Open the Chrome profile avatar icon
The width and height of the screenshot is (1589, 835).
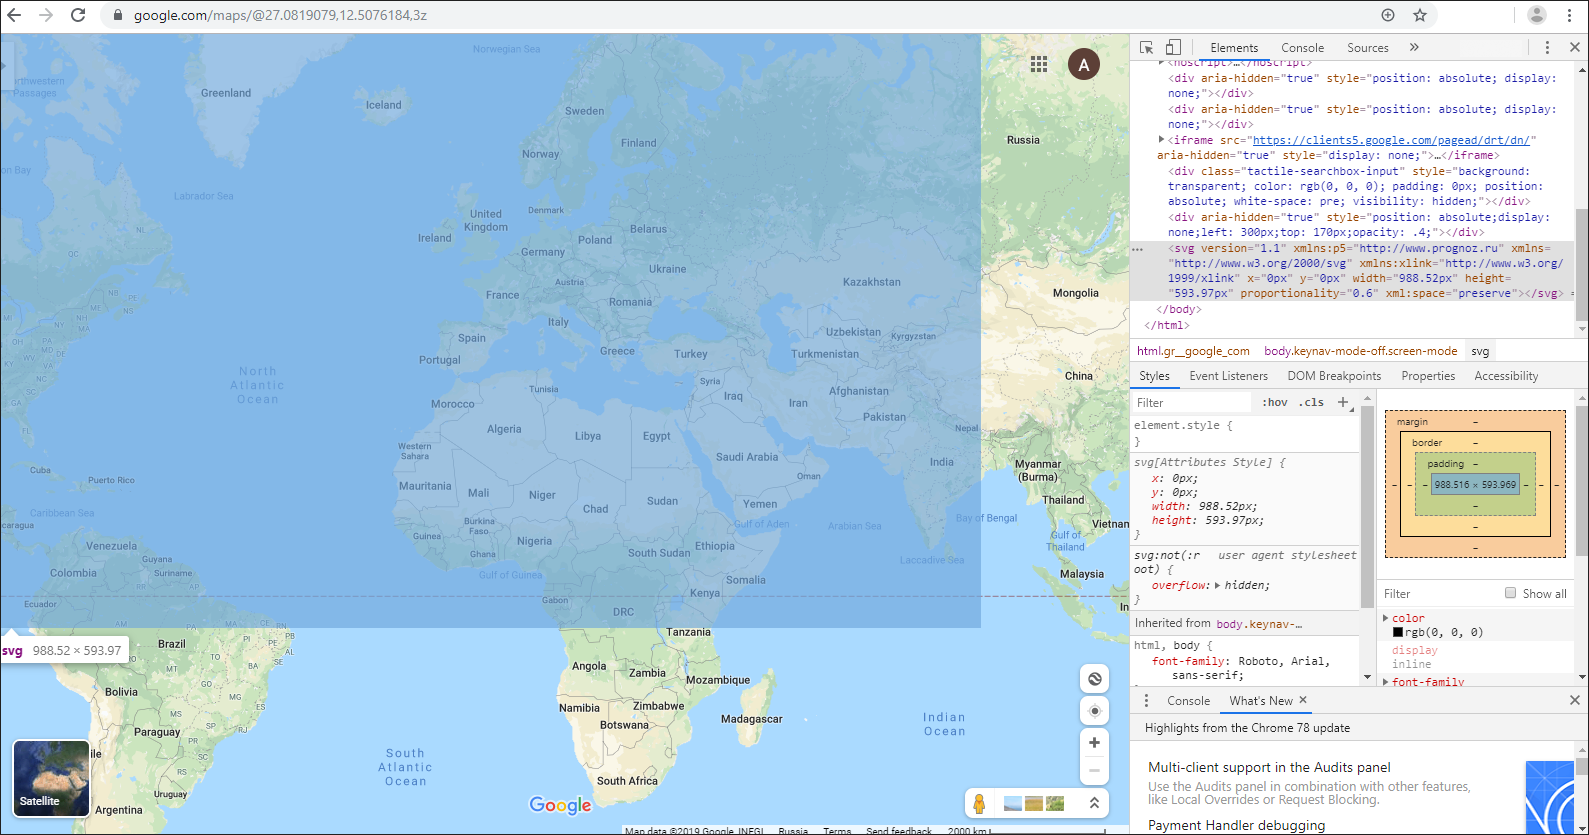(1537, 15)
